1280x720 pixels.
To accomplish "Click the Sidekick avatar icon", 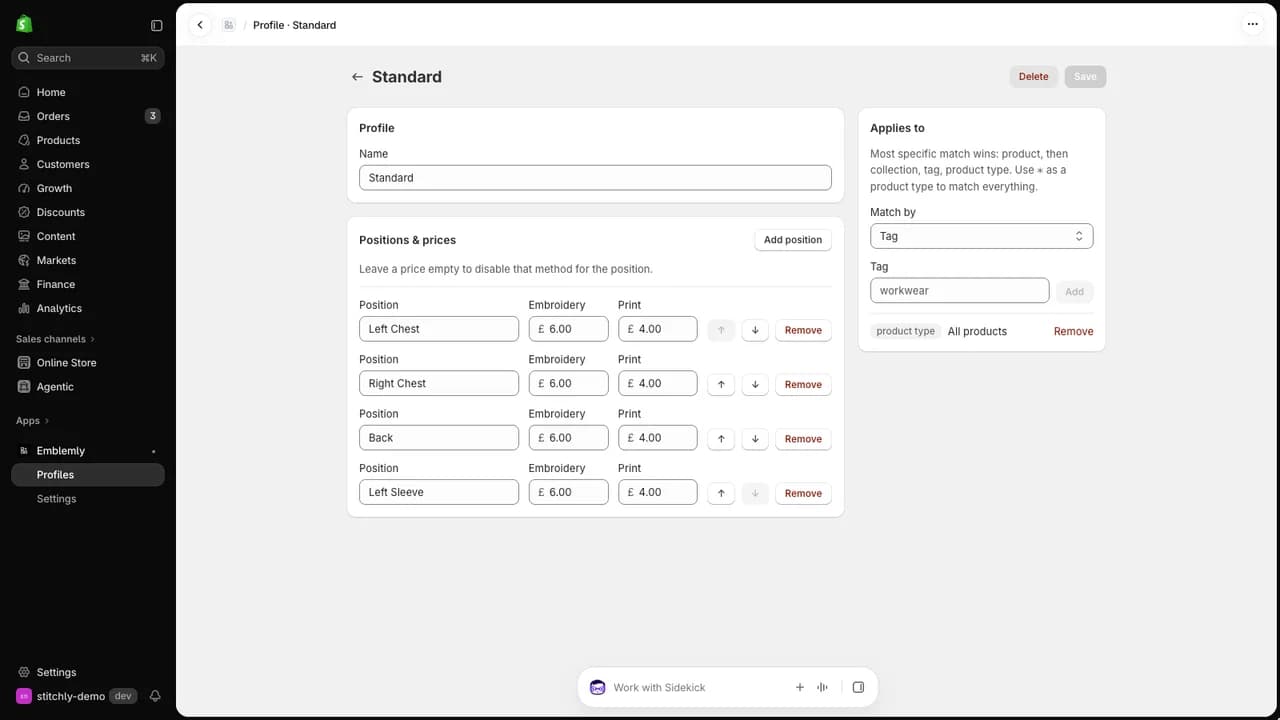I will [597, 687].
